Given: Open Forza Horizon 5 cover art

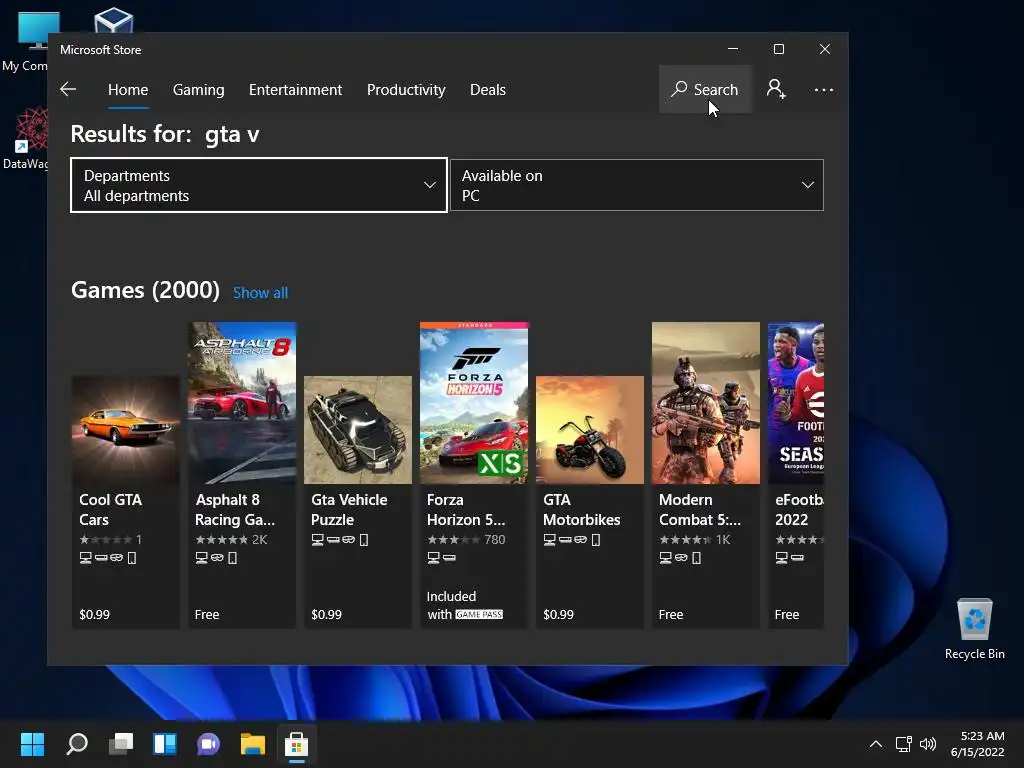Looking at the screenshot, I should click(x=474, y=403).
